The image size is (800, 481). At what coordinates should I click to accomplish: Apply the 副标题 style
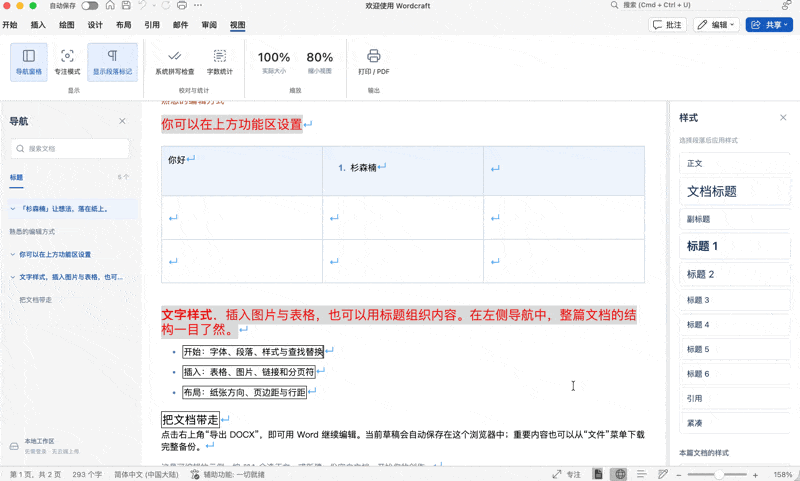735,219
